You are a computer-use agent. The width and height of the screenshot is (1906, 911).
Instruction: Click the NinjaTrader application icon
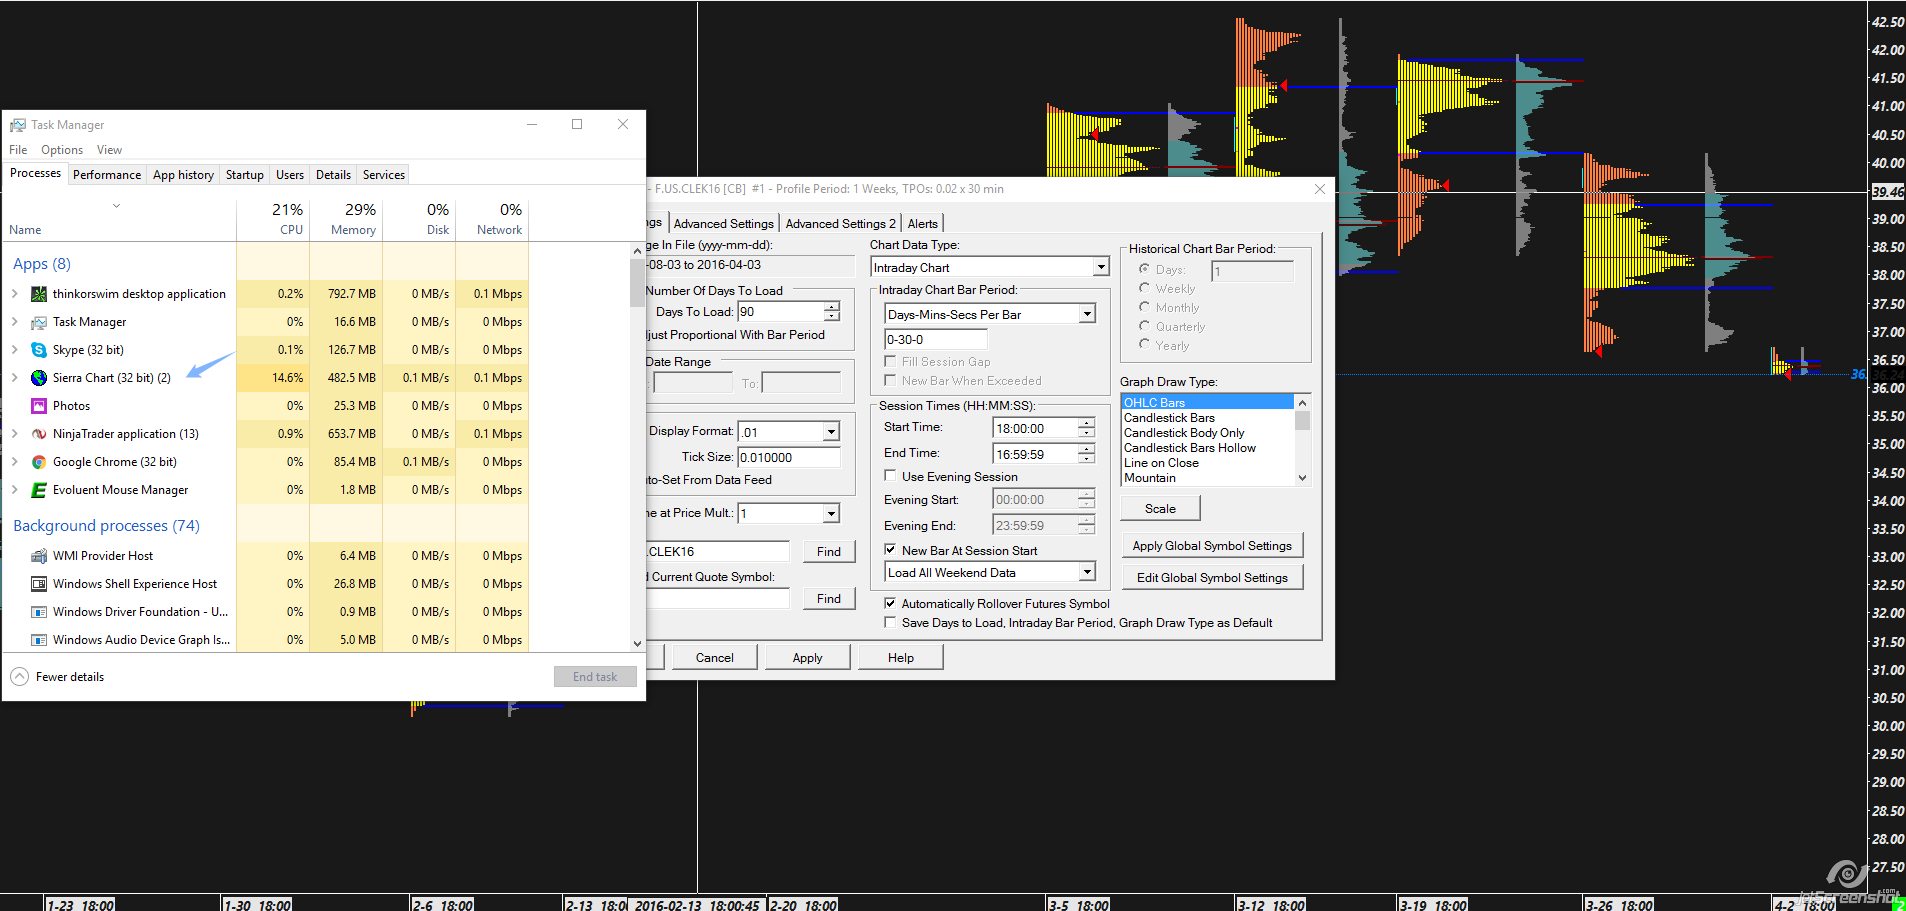pos(39,434)
